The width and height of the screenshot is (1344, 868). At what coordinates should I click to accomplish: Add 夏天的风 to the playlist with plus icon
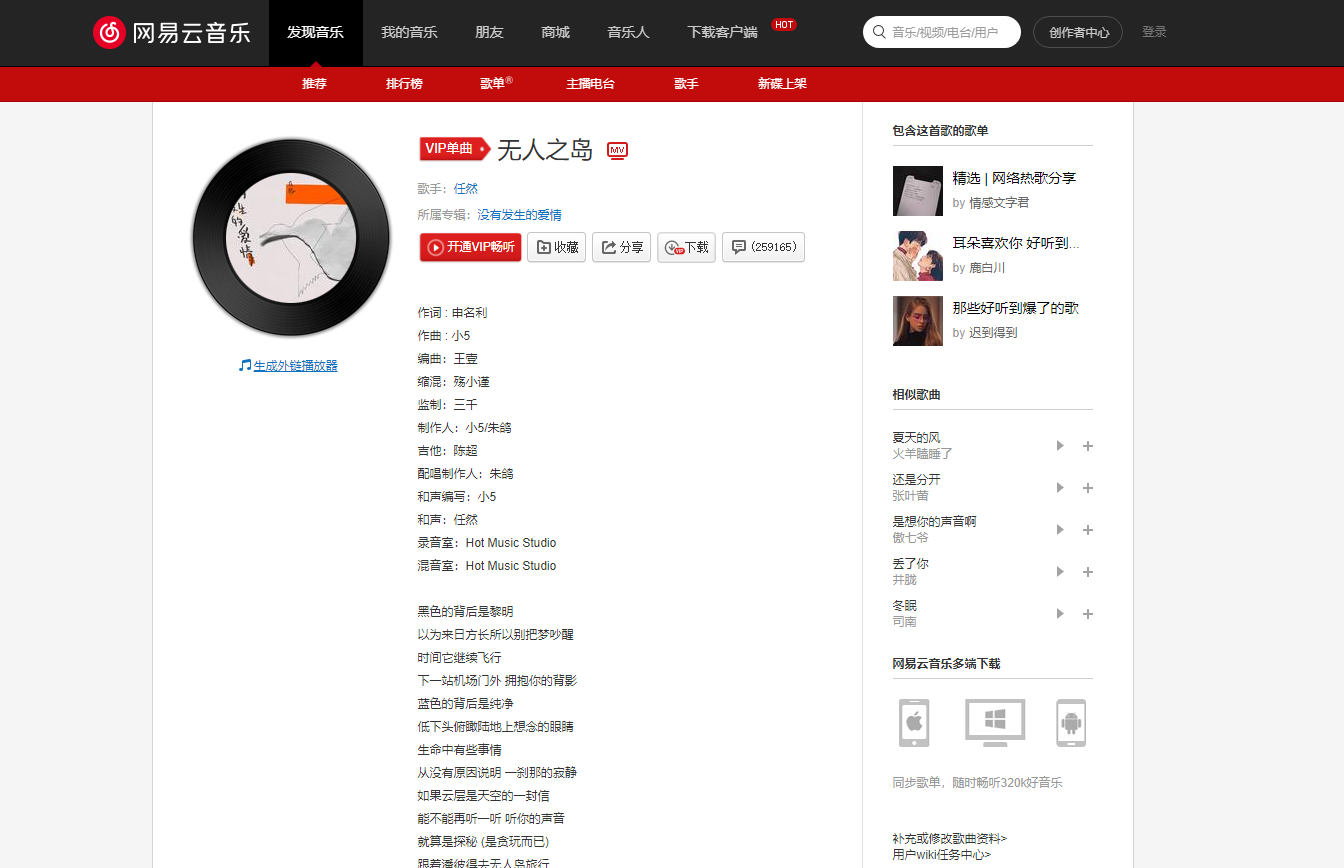pos(1088,446)
